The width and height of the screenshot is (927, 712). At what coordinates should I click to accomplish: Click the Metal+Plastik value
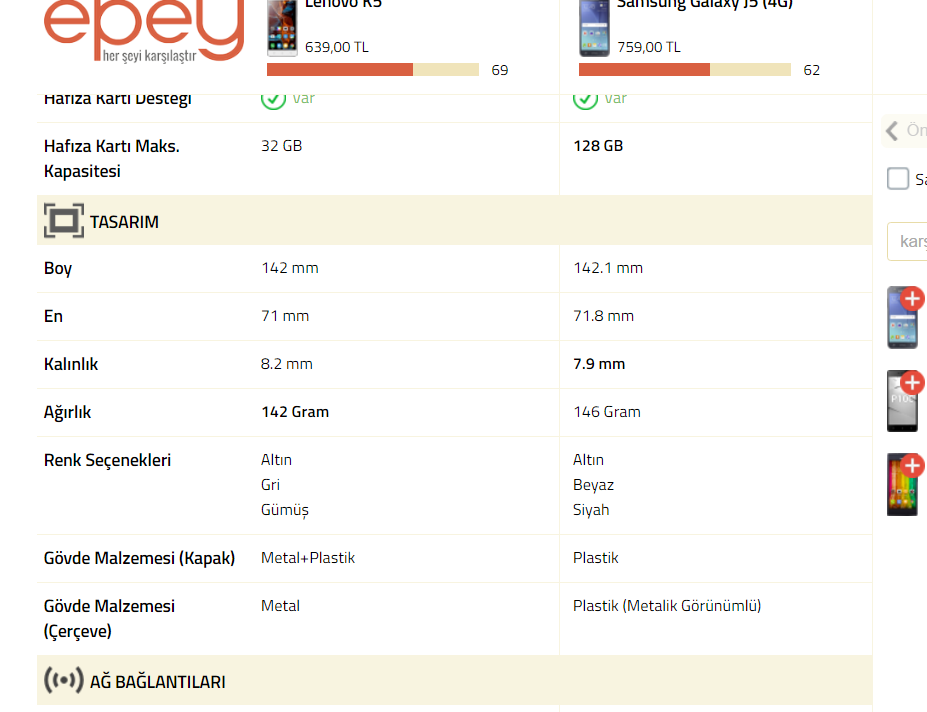point(308,558)
